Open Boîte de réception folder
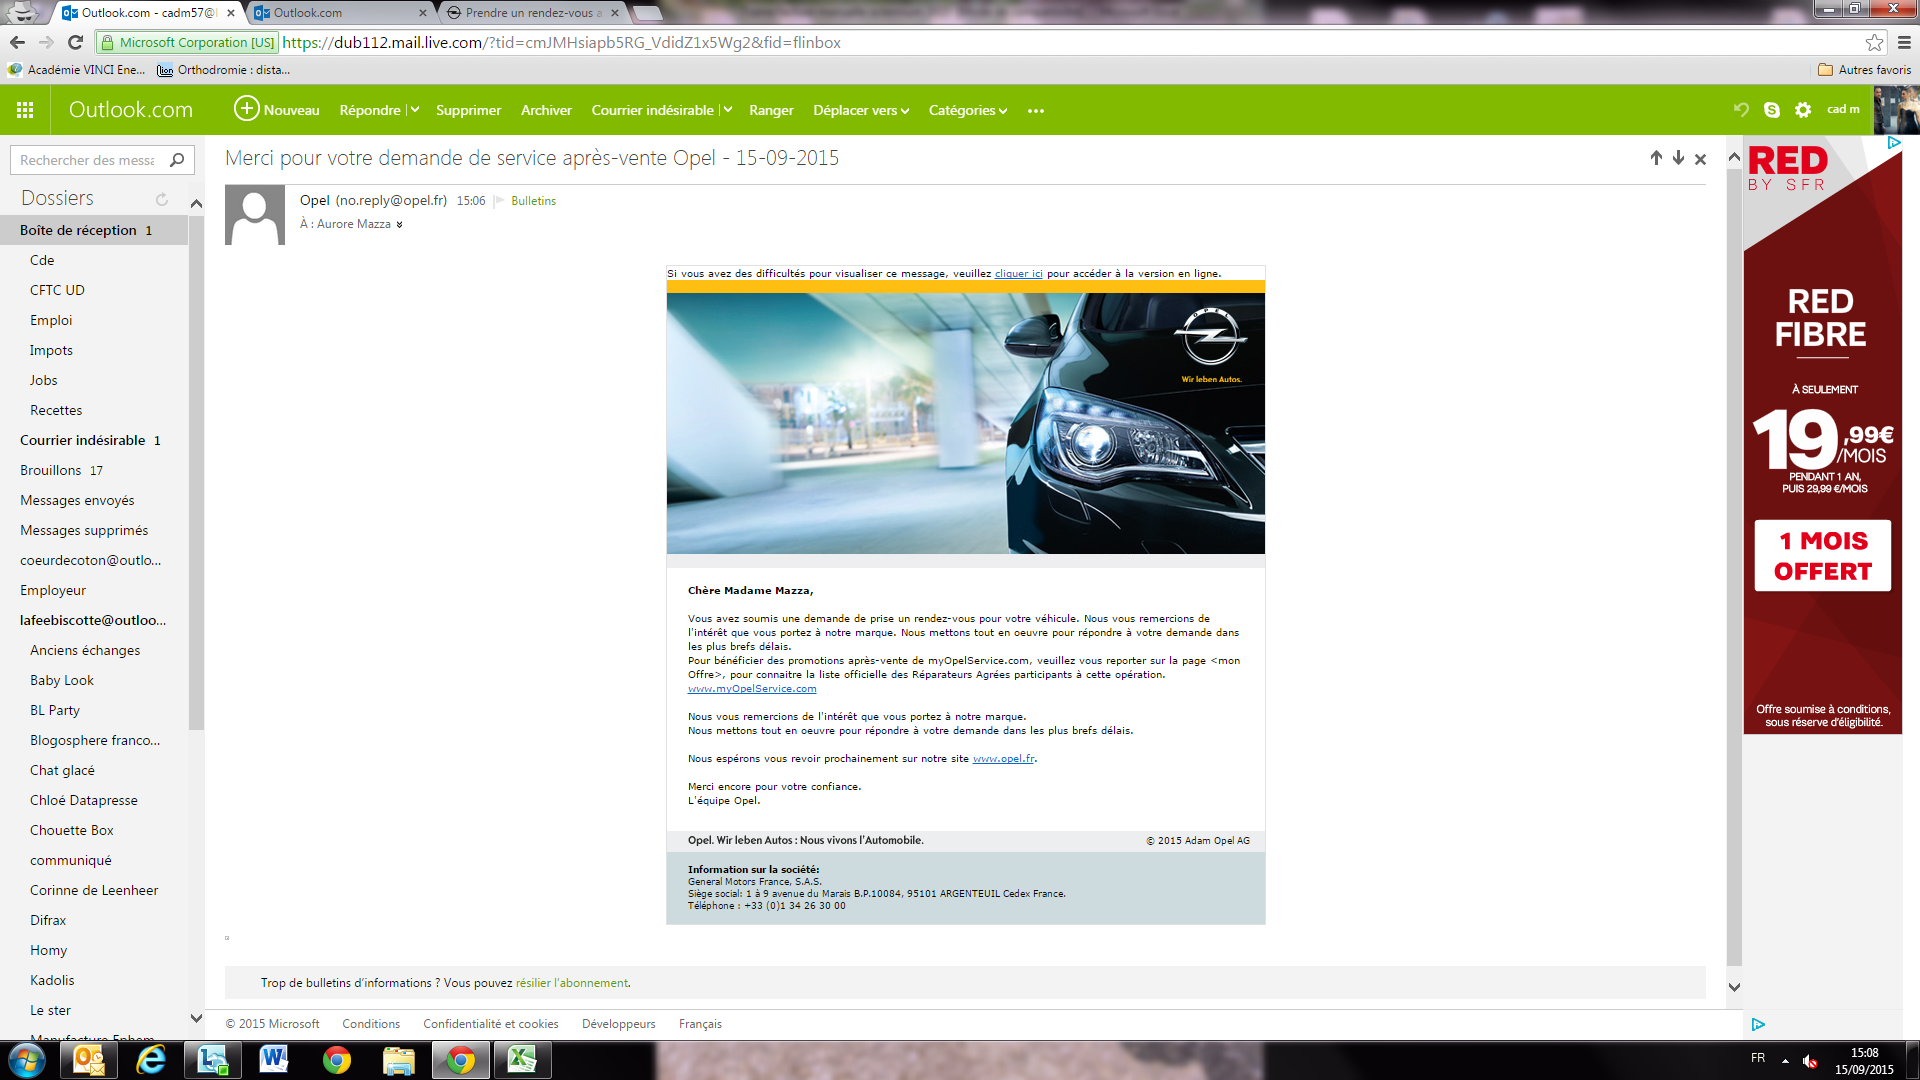The image size is (1920, 1080). 94,230
